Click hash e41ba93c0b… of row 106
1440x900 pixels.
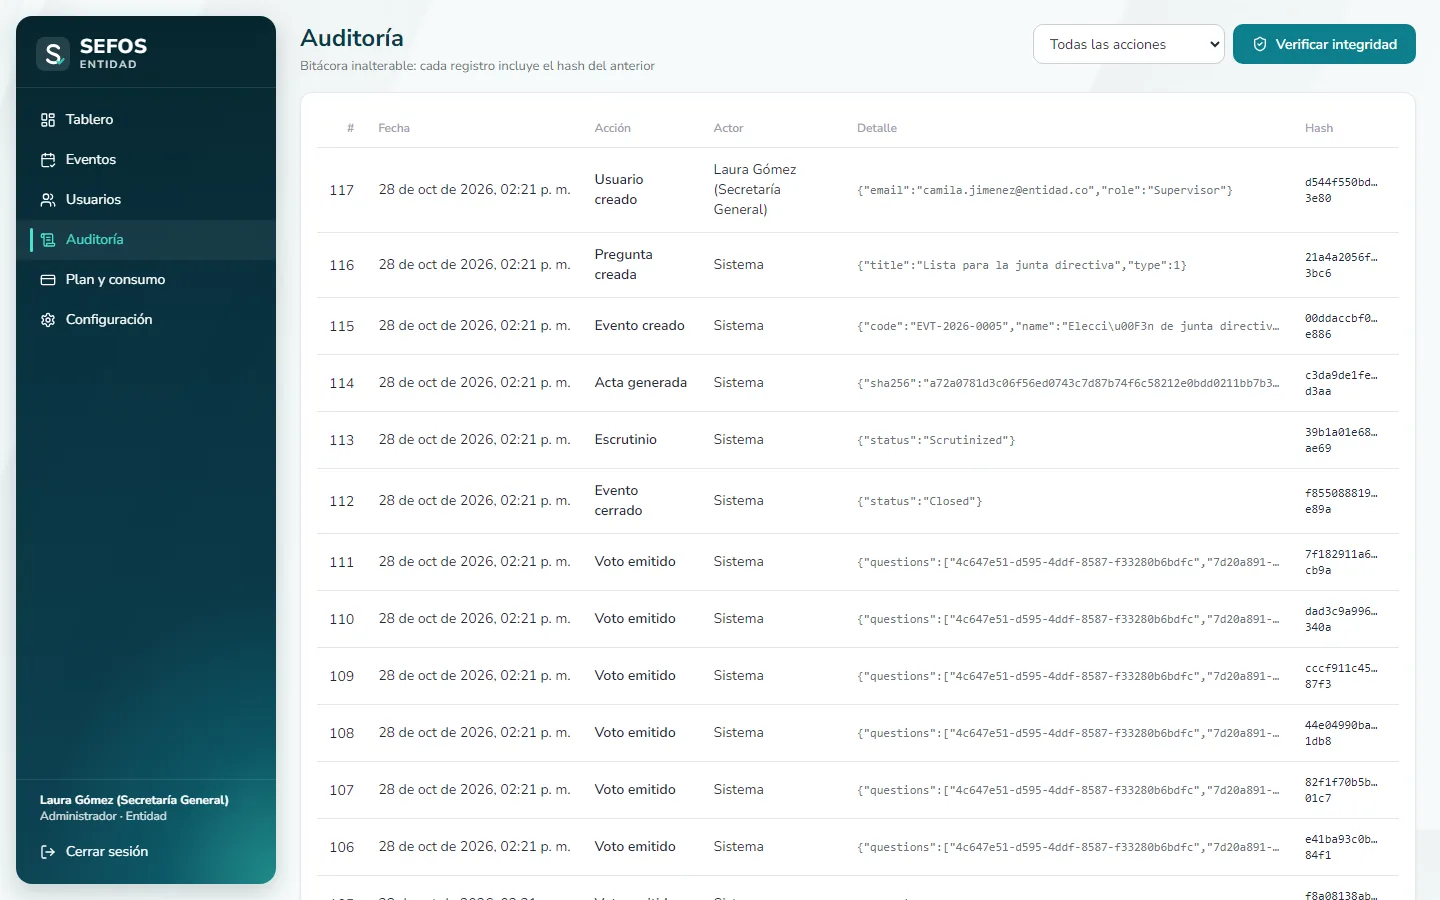[x=1341, y=848]
